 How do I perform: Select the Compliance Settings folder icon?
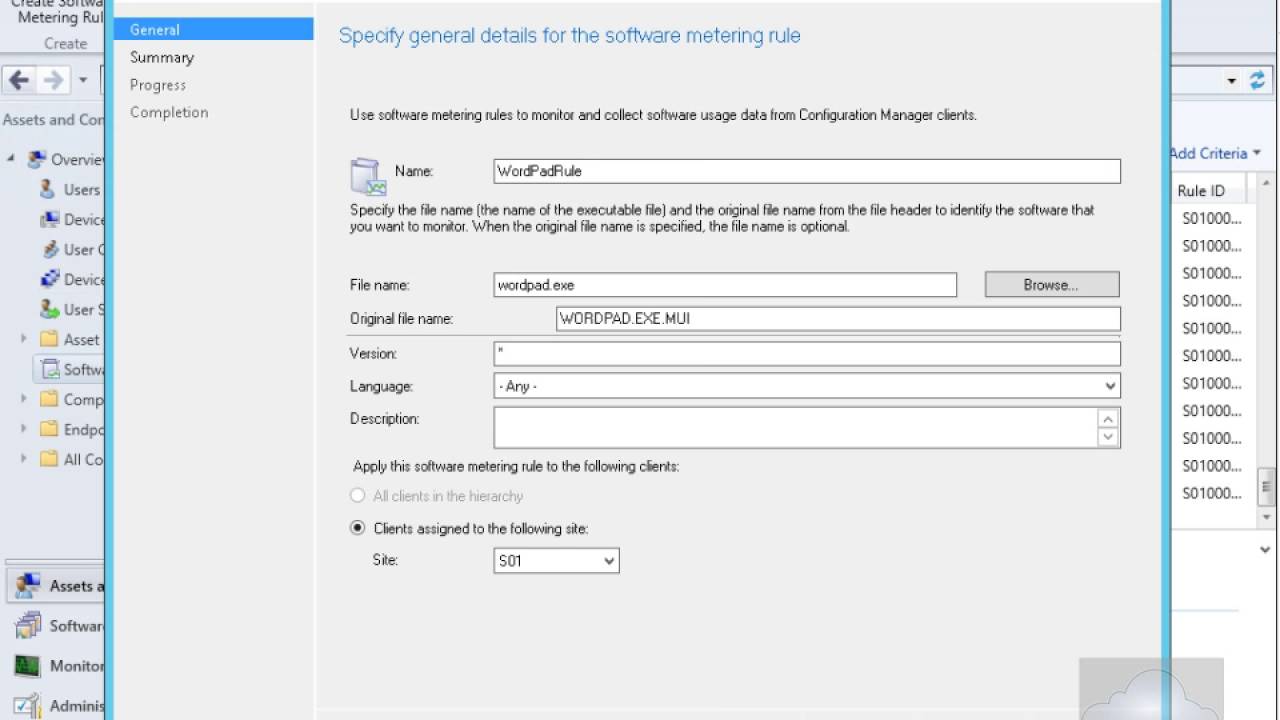(48, 399)
